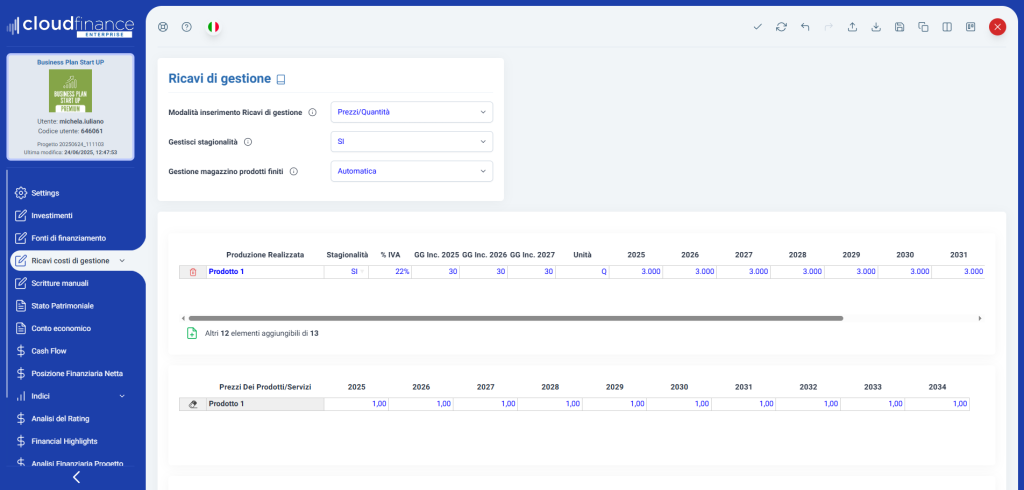Edit the Prodotto 1 name cell in Produzione Realizzata

[x=265, y=272]
